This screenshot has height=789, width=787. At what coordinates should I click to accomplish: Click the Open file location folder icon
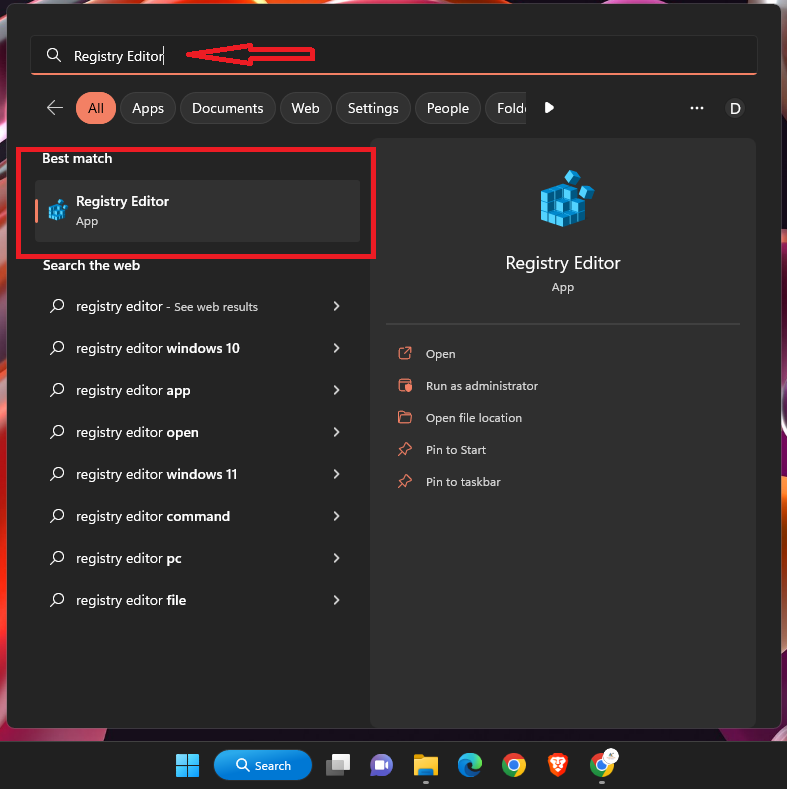(405, 417)
